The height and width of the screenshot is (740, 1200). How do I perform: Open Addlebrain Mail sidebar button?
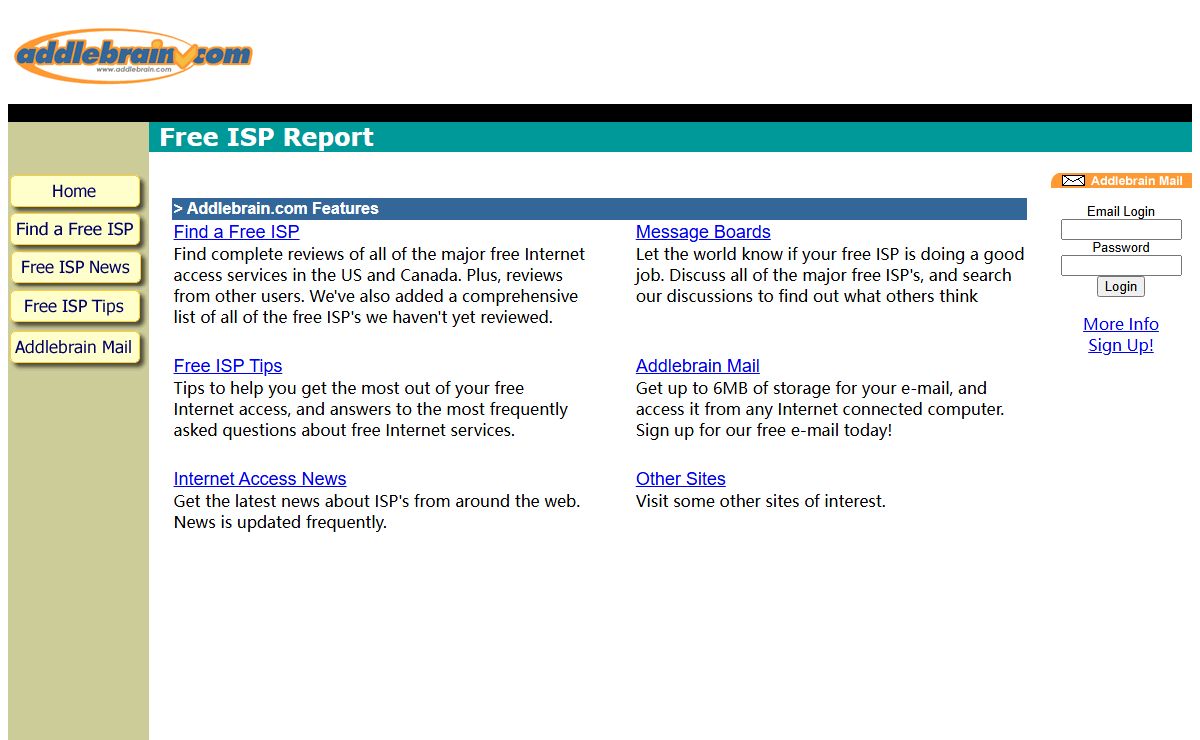pos(75,347)
